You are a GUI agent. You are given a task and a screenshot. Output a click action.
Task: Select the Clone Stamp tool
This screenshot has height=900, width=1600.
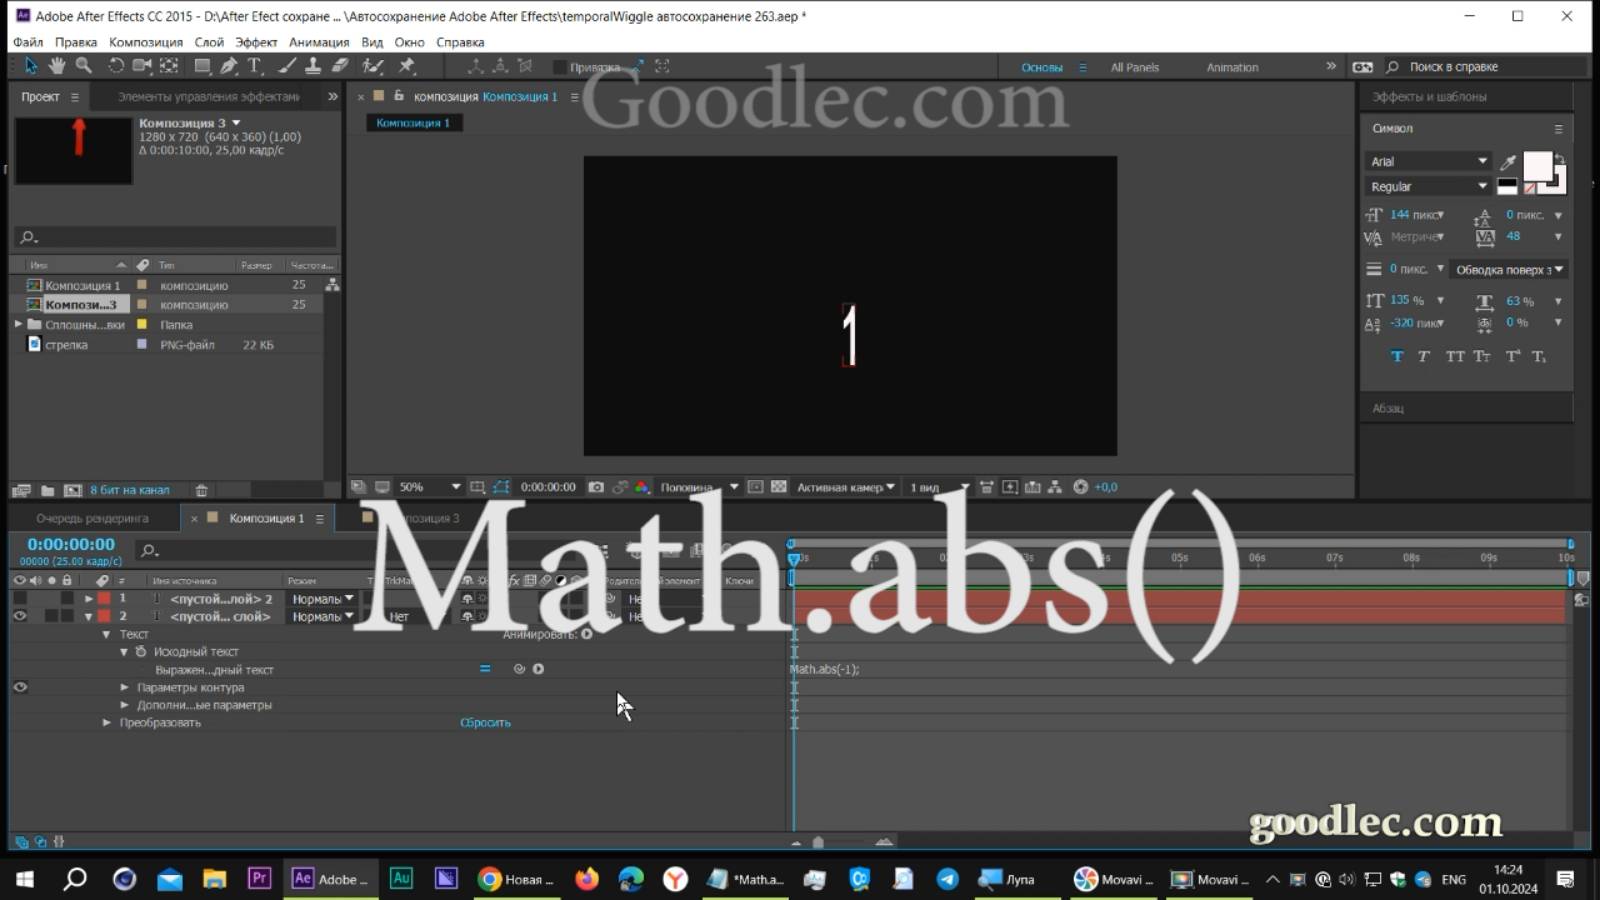click(313, 66)
